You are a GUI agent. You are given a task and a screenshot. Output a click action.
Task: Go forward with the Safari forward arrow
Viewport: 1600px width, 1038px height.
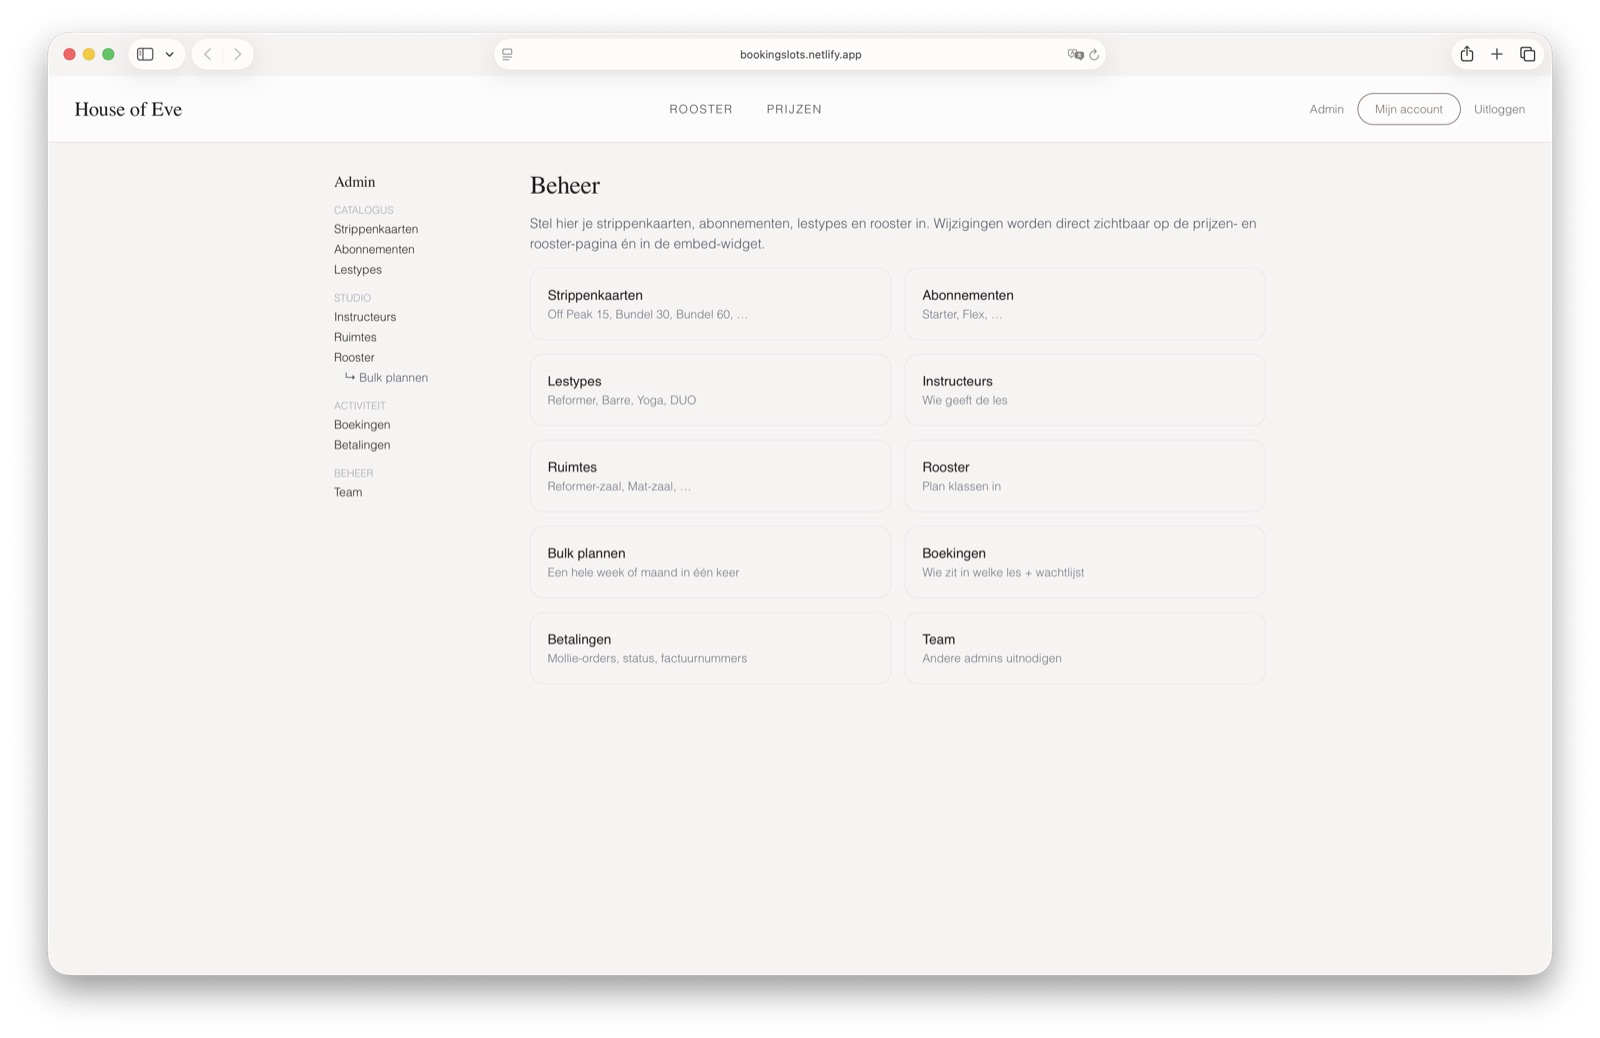[237, 54]
